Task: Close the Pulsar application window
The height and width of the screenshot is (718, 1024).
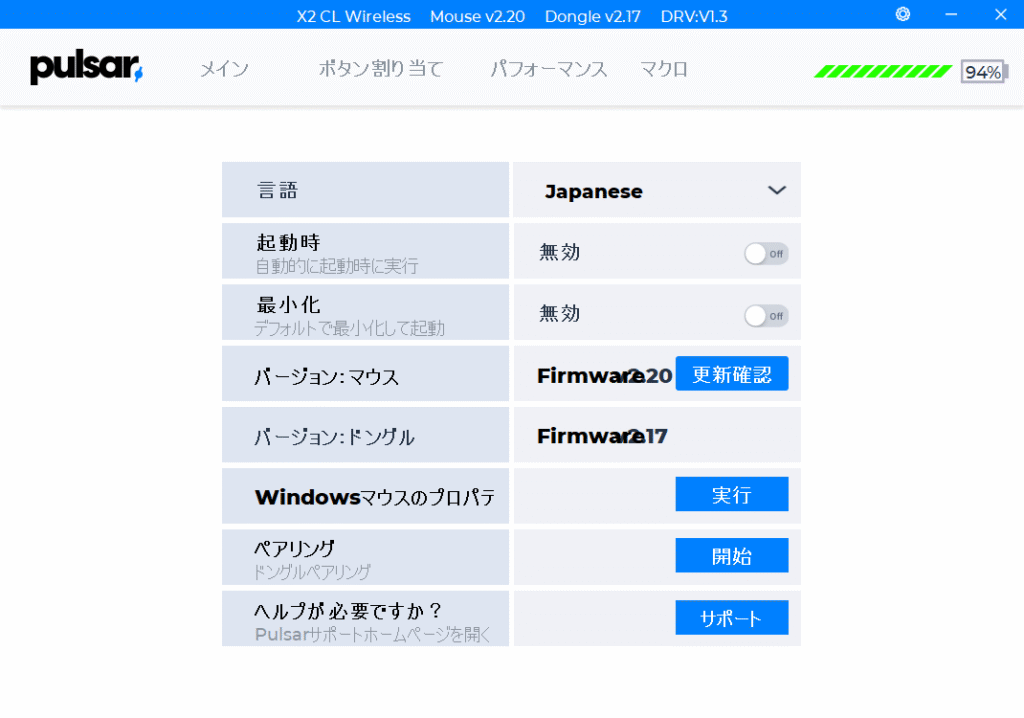Action: [x=1000, y=14]
